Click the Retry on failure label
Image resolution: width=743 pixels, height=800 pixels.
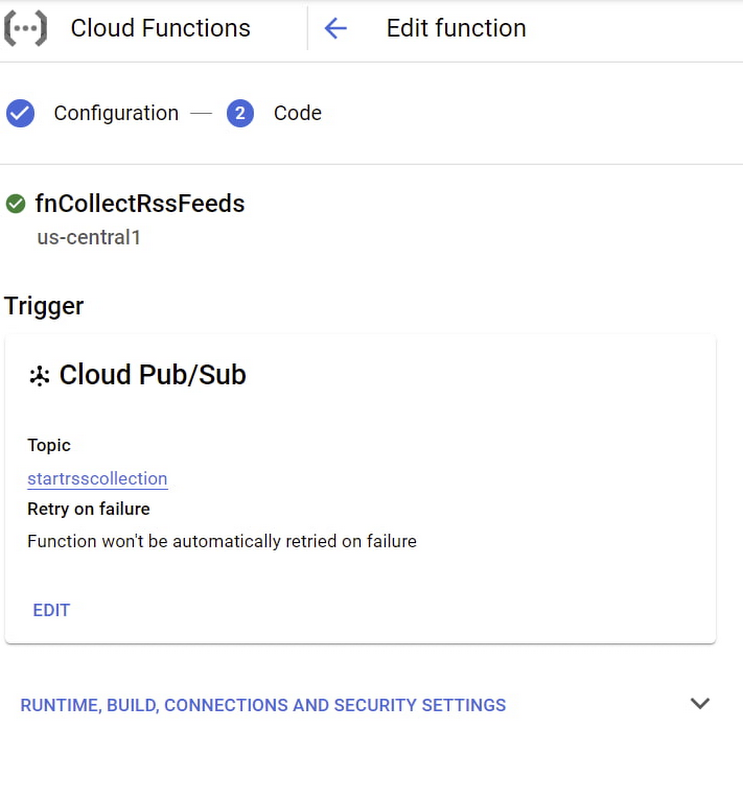click(88, 509)
